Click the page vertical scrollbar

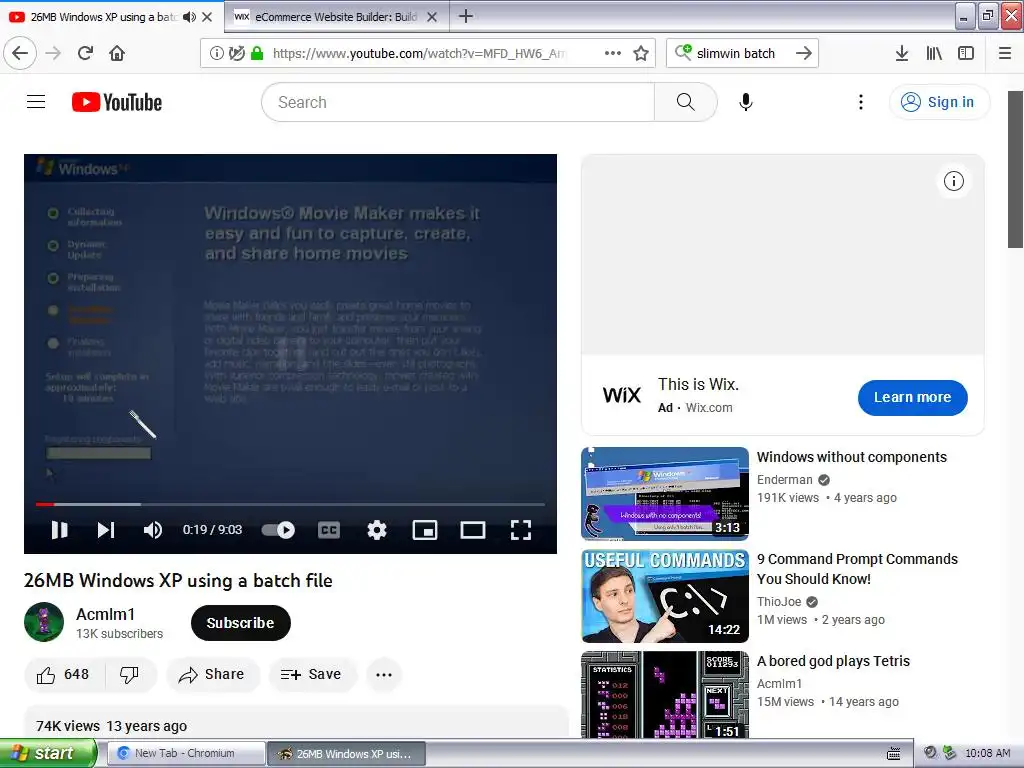[1015, 170]
